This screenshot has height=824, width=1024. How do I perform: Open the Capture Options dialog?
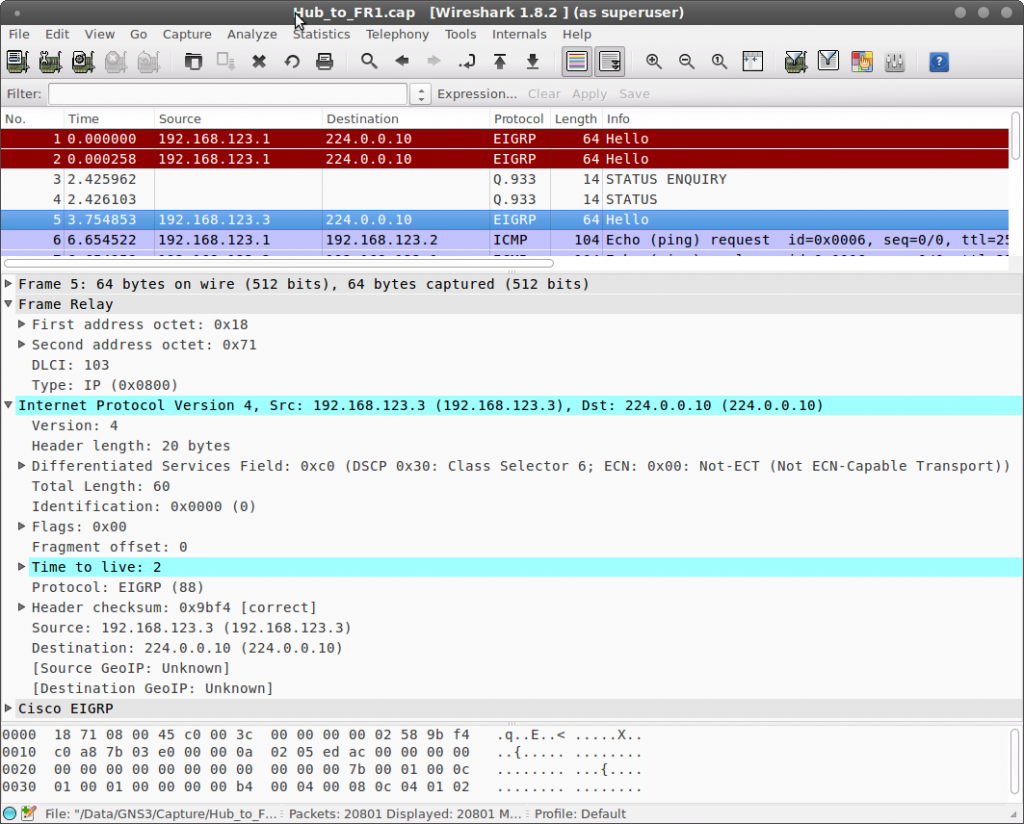(x=50, y=61)
